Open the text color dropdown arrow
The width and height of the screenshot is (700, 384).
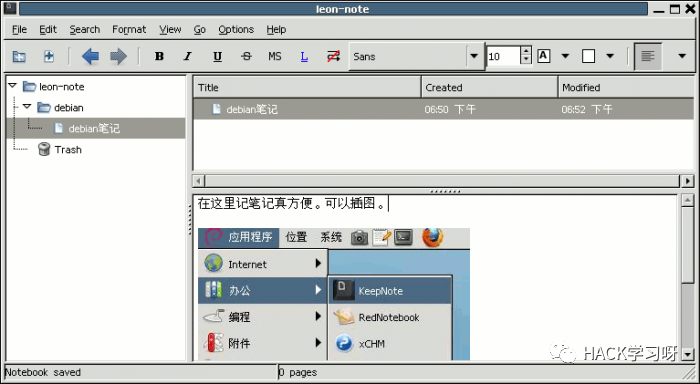[x=565, y=56]
